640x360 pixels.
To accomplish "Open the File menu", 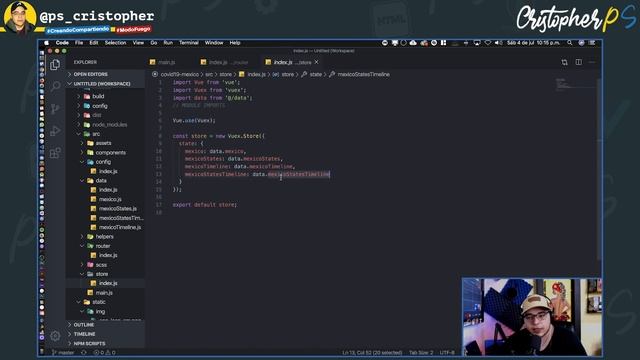I will tap(79, 42).
